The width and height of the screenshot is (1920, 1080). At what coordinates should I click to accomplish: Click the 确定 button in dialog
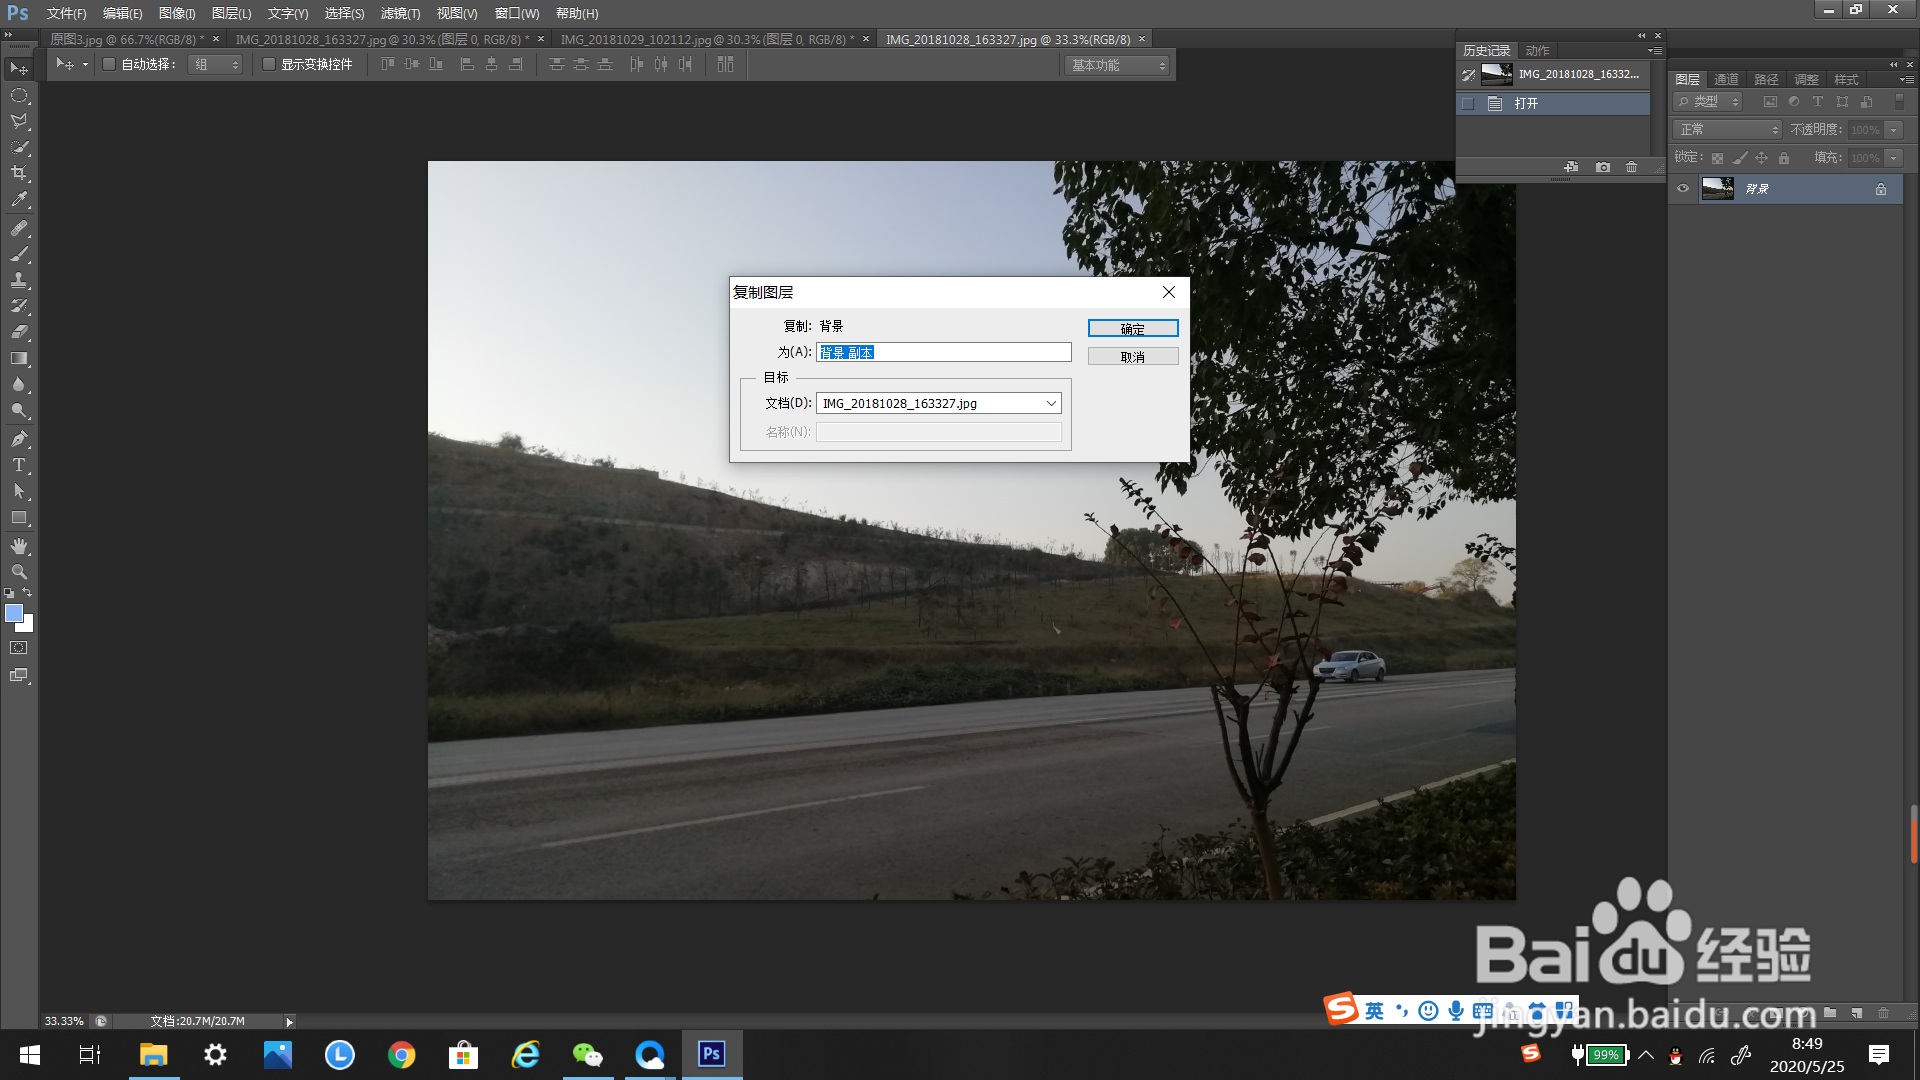pyautogui.click(x=1132, y=329)
